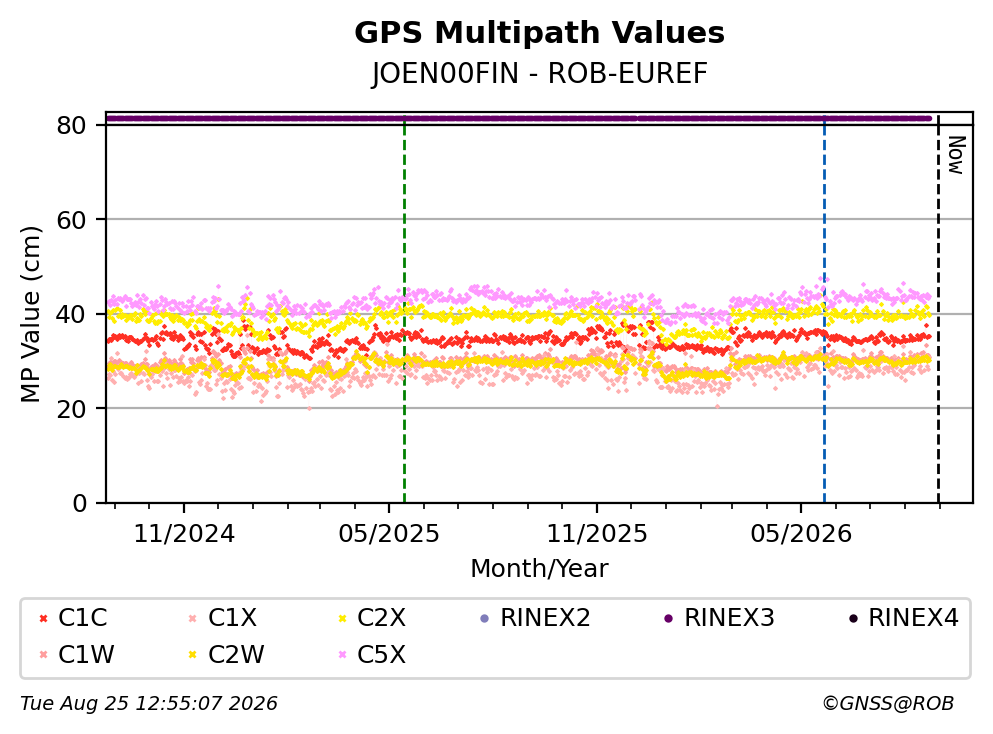
Task: Click the C1X pink legend marker
Action: coord(193,618)
